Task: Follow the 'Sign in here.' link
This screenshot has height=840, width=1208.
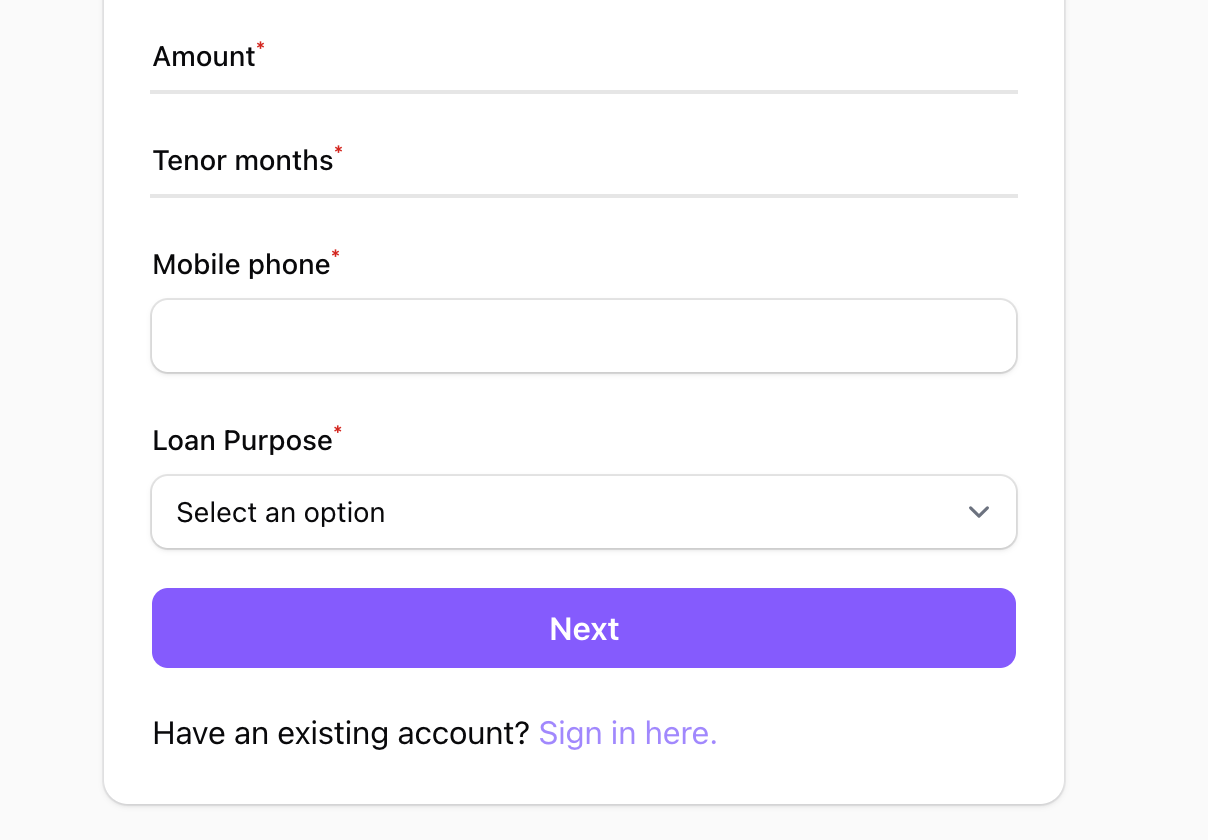Action: (x=627, y=734)
